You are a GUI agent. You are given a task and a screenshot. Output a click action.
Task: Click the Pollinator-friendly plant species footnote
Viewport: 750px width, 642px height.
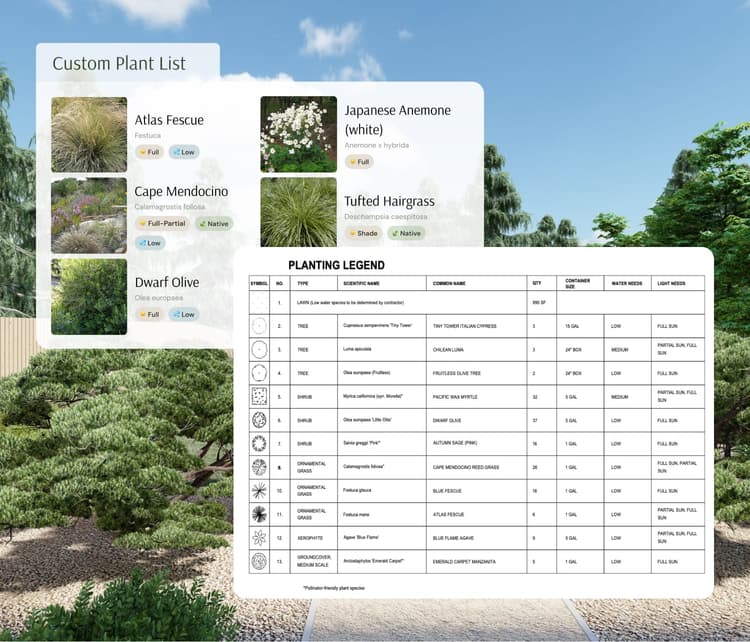click(333, 588)
